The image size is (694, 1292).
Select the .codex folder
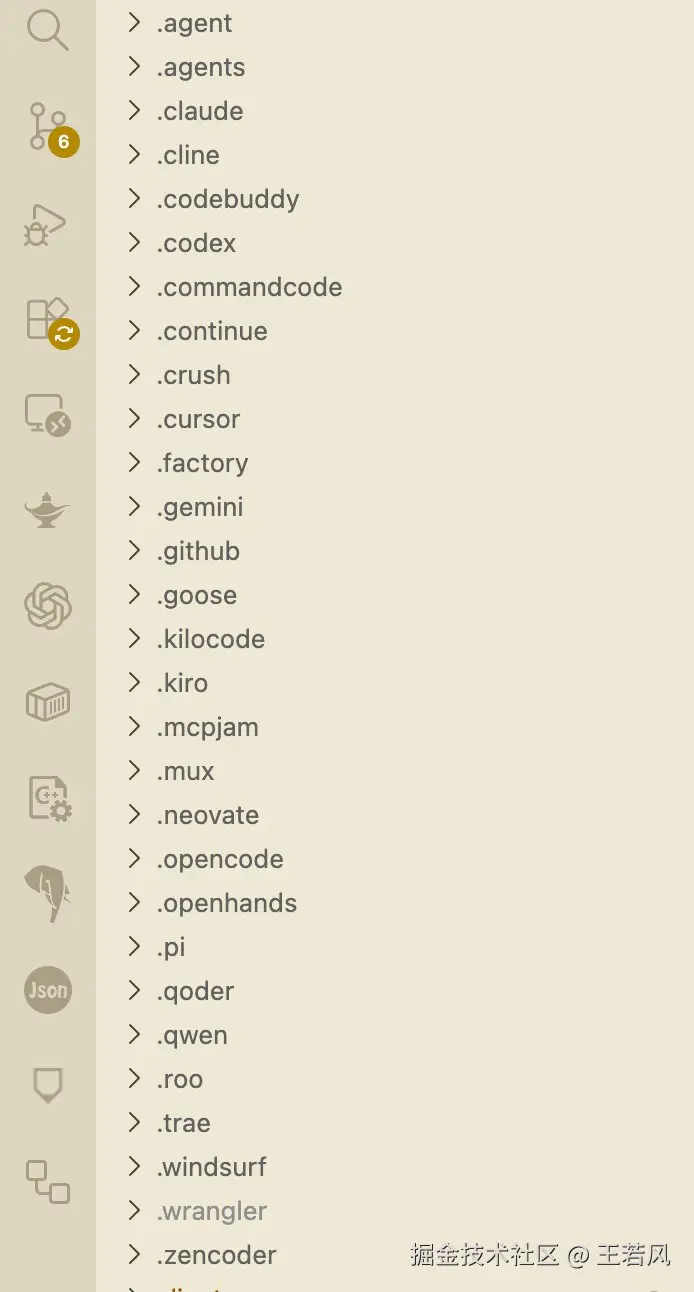click(196, 243)
